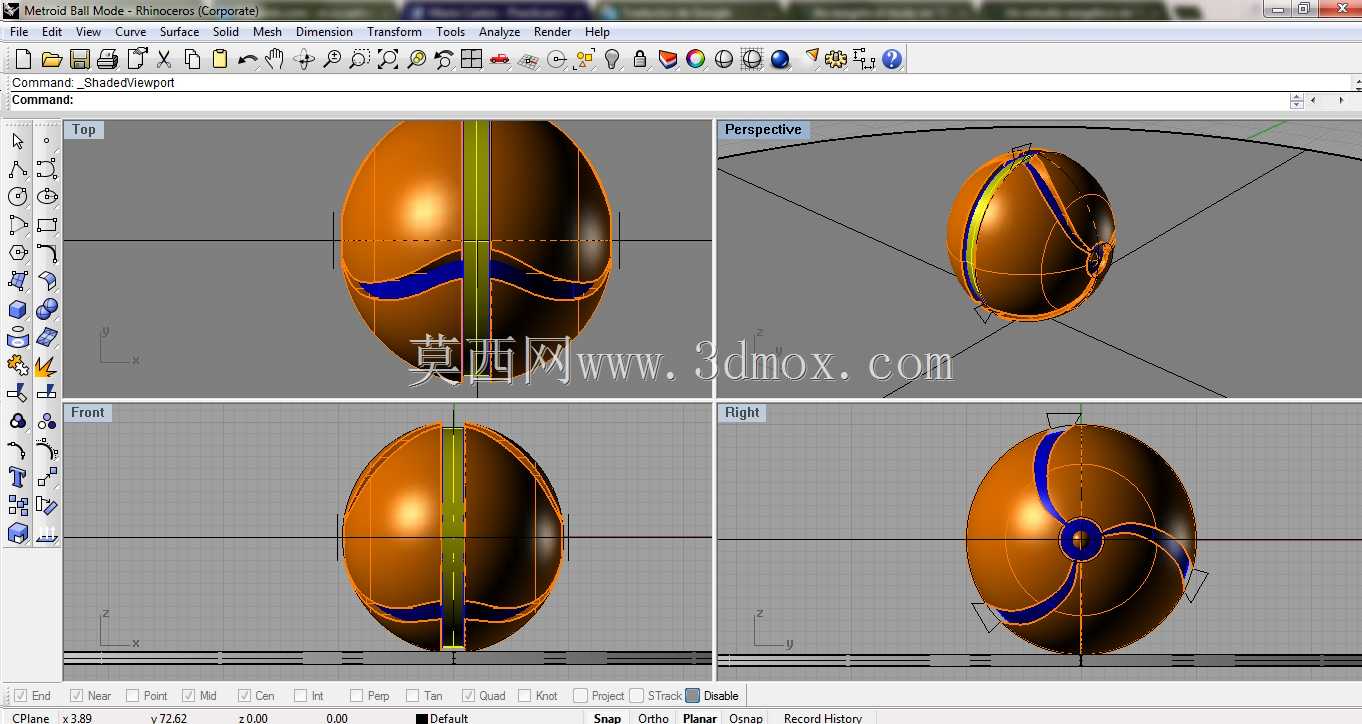Open the Render menu
This screenshot has height=724, width=1362.
pyautogui.click(x=553, y=32)
